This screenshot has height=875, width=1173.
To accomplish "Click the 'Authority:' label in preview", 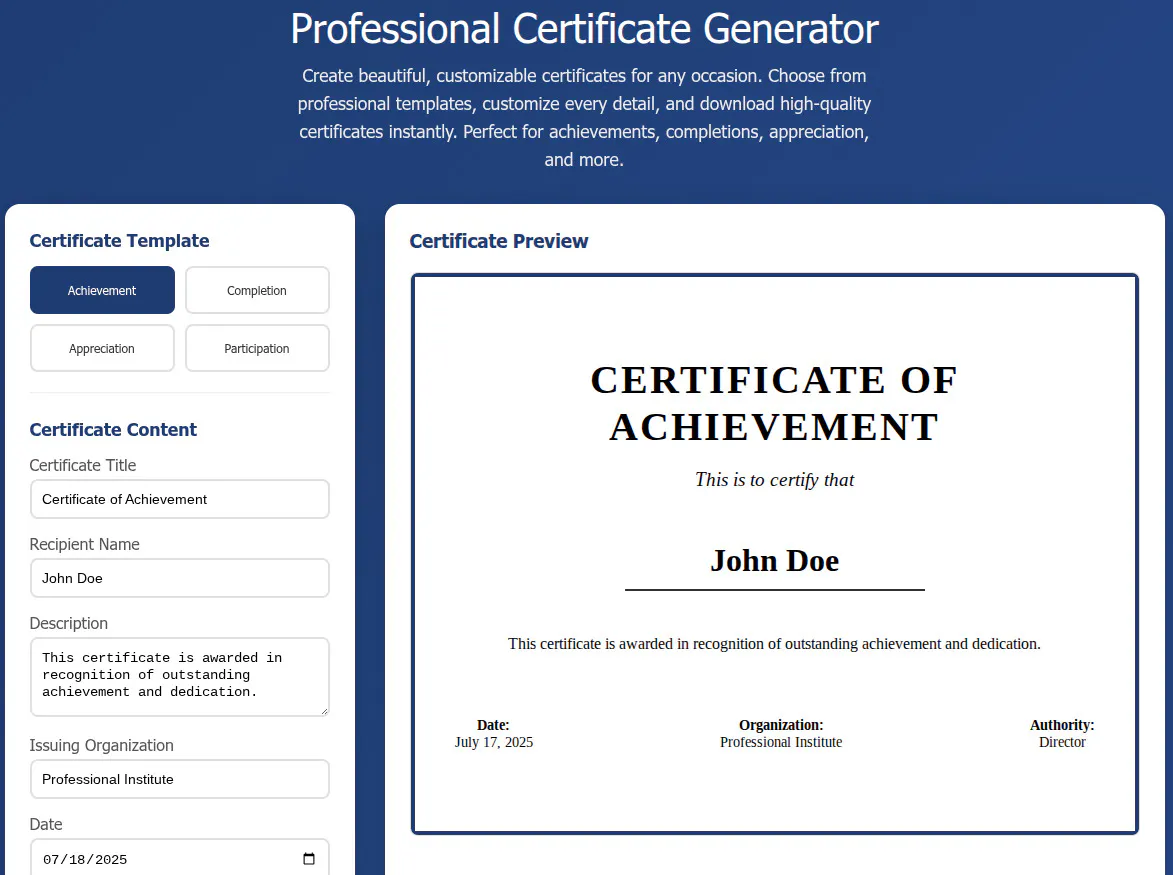I will [1062, 725].
